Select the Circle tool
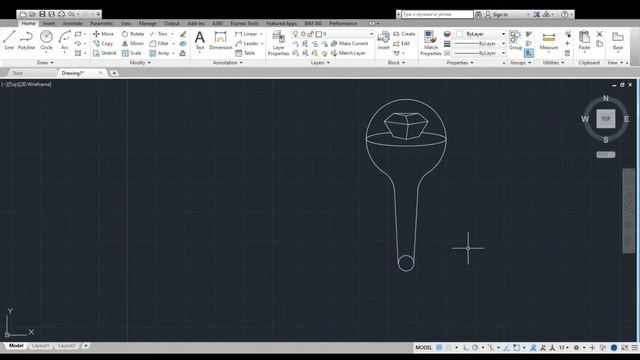This screenshot has height=360, width=640. point(46,40)
